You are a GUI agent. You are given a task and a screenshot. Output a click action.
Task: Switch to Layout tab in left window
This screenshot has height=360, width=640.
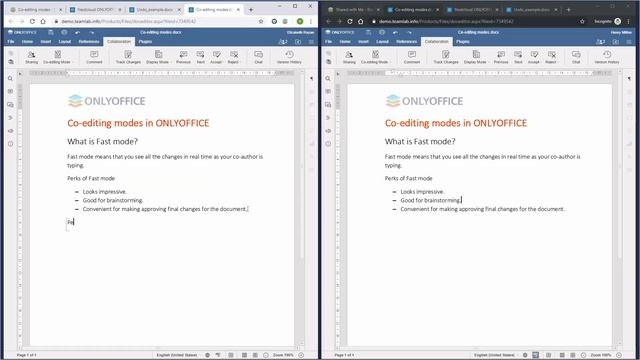pyautogui.click(x=64, y=42)
